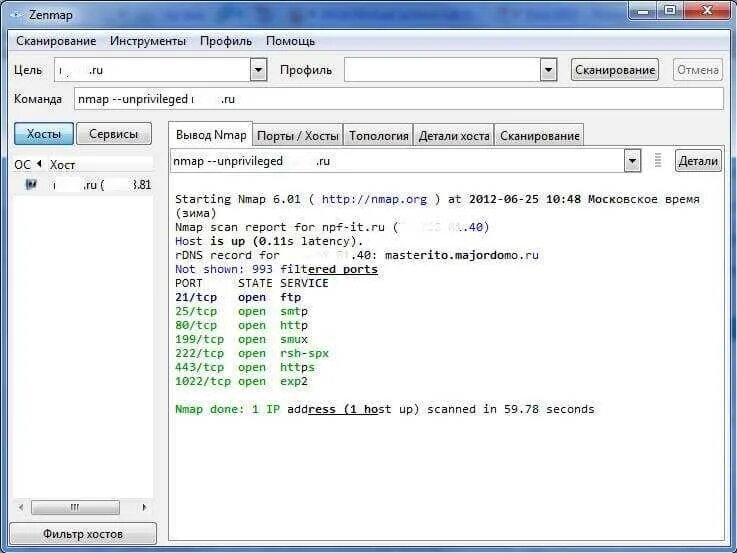The width and height of the screenshot is (737, 553).
Task: Click the 25/tcp open smtp line
Action: click(x=242, y=312)
